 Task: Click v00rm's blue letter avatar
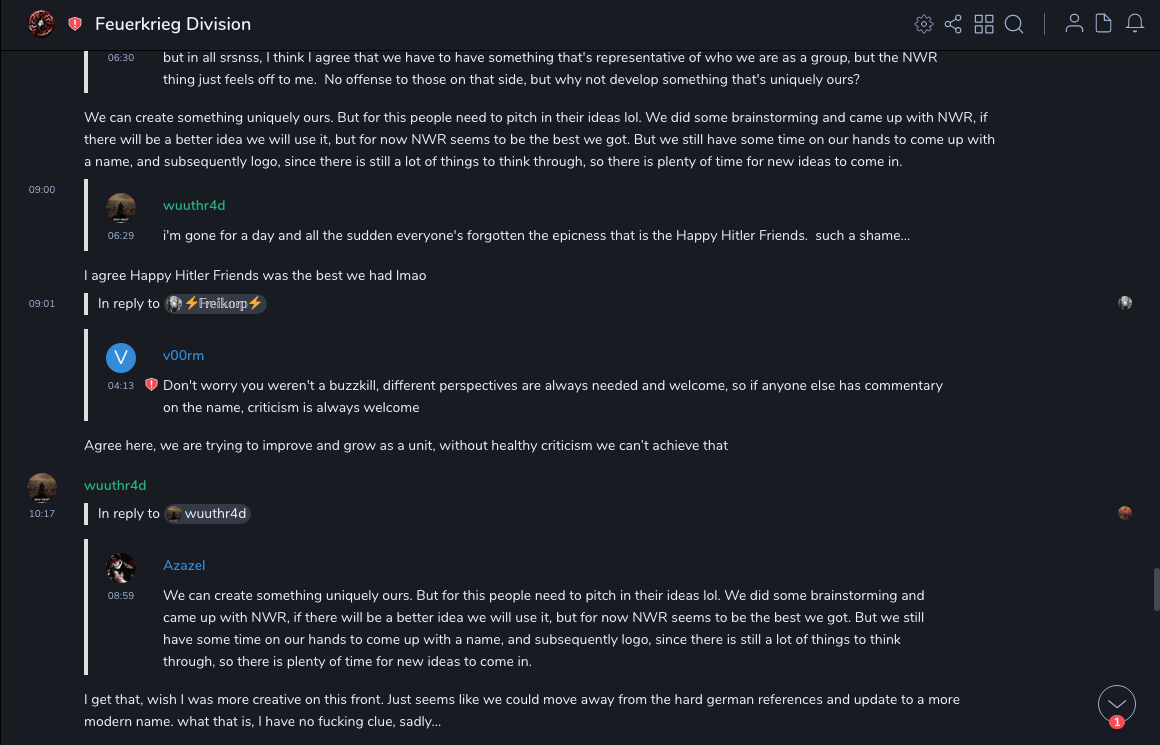pyautogui.click(x=121, y=357)
